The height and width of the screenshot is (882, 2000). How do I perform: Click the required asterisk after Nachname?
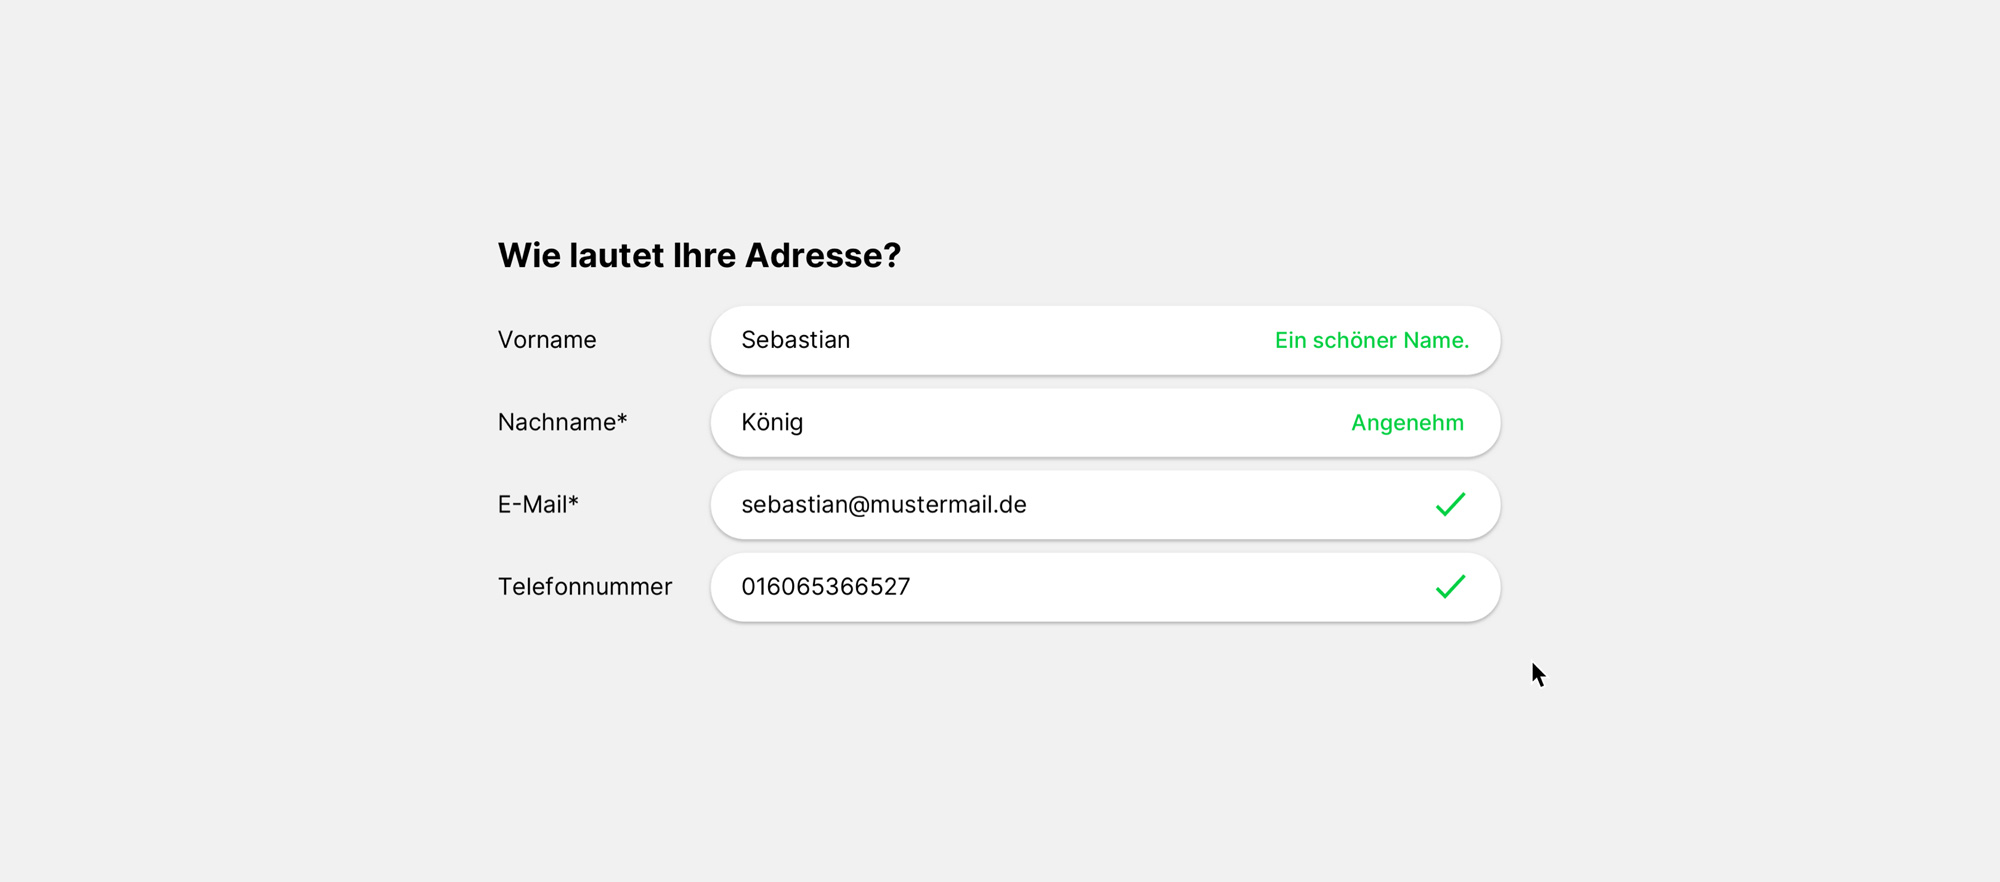tap(622, 419)
